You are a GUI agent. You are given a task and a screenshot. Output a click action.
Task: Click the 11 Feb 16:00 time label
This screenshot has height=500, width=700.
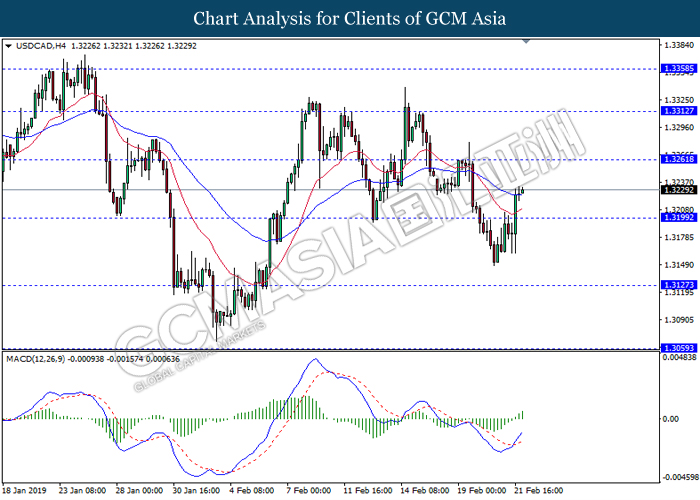[368, 490]
